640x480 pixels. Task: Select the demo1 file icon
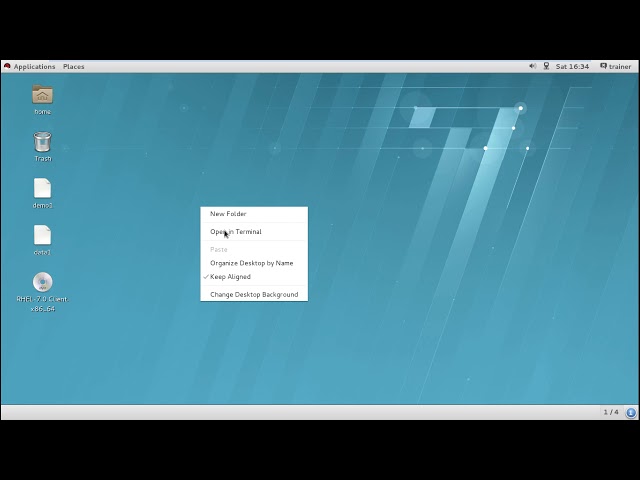click(x=42, y=189)
